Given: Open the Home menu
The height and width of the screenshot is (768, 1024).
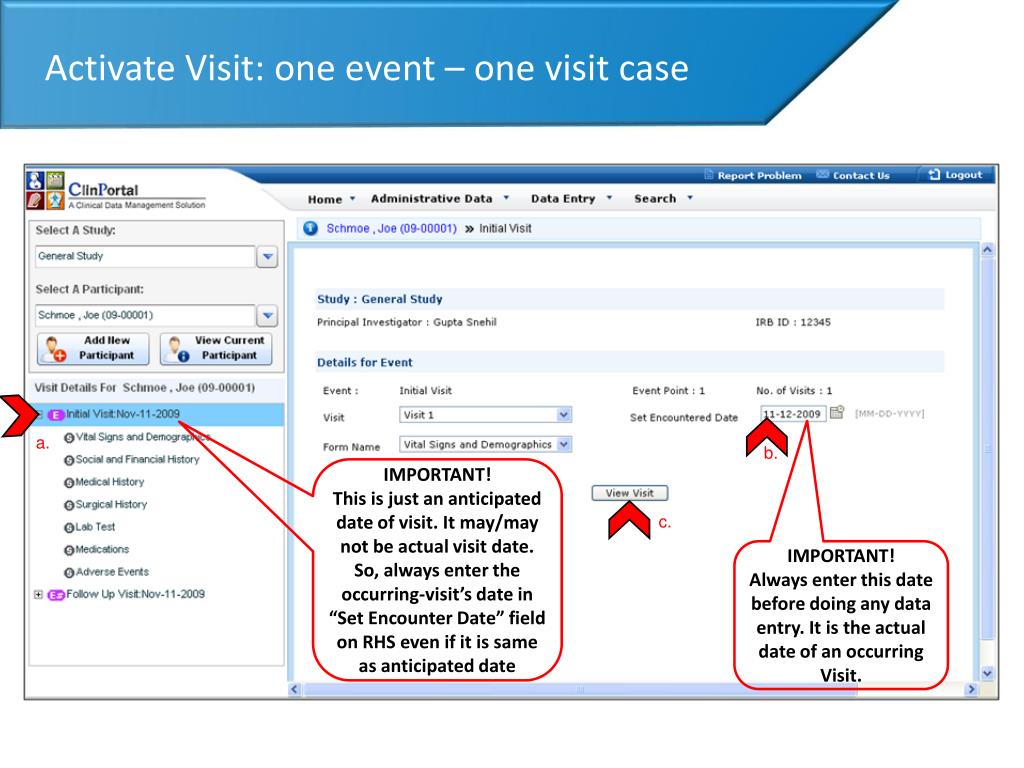Looking at the screenshot, I should tap(331, 199).
